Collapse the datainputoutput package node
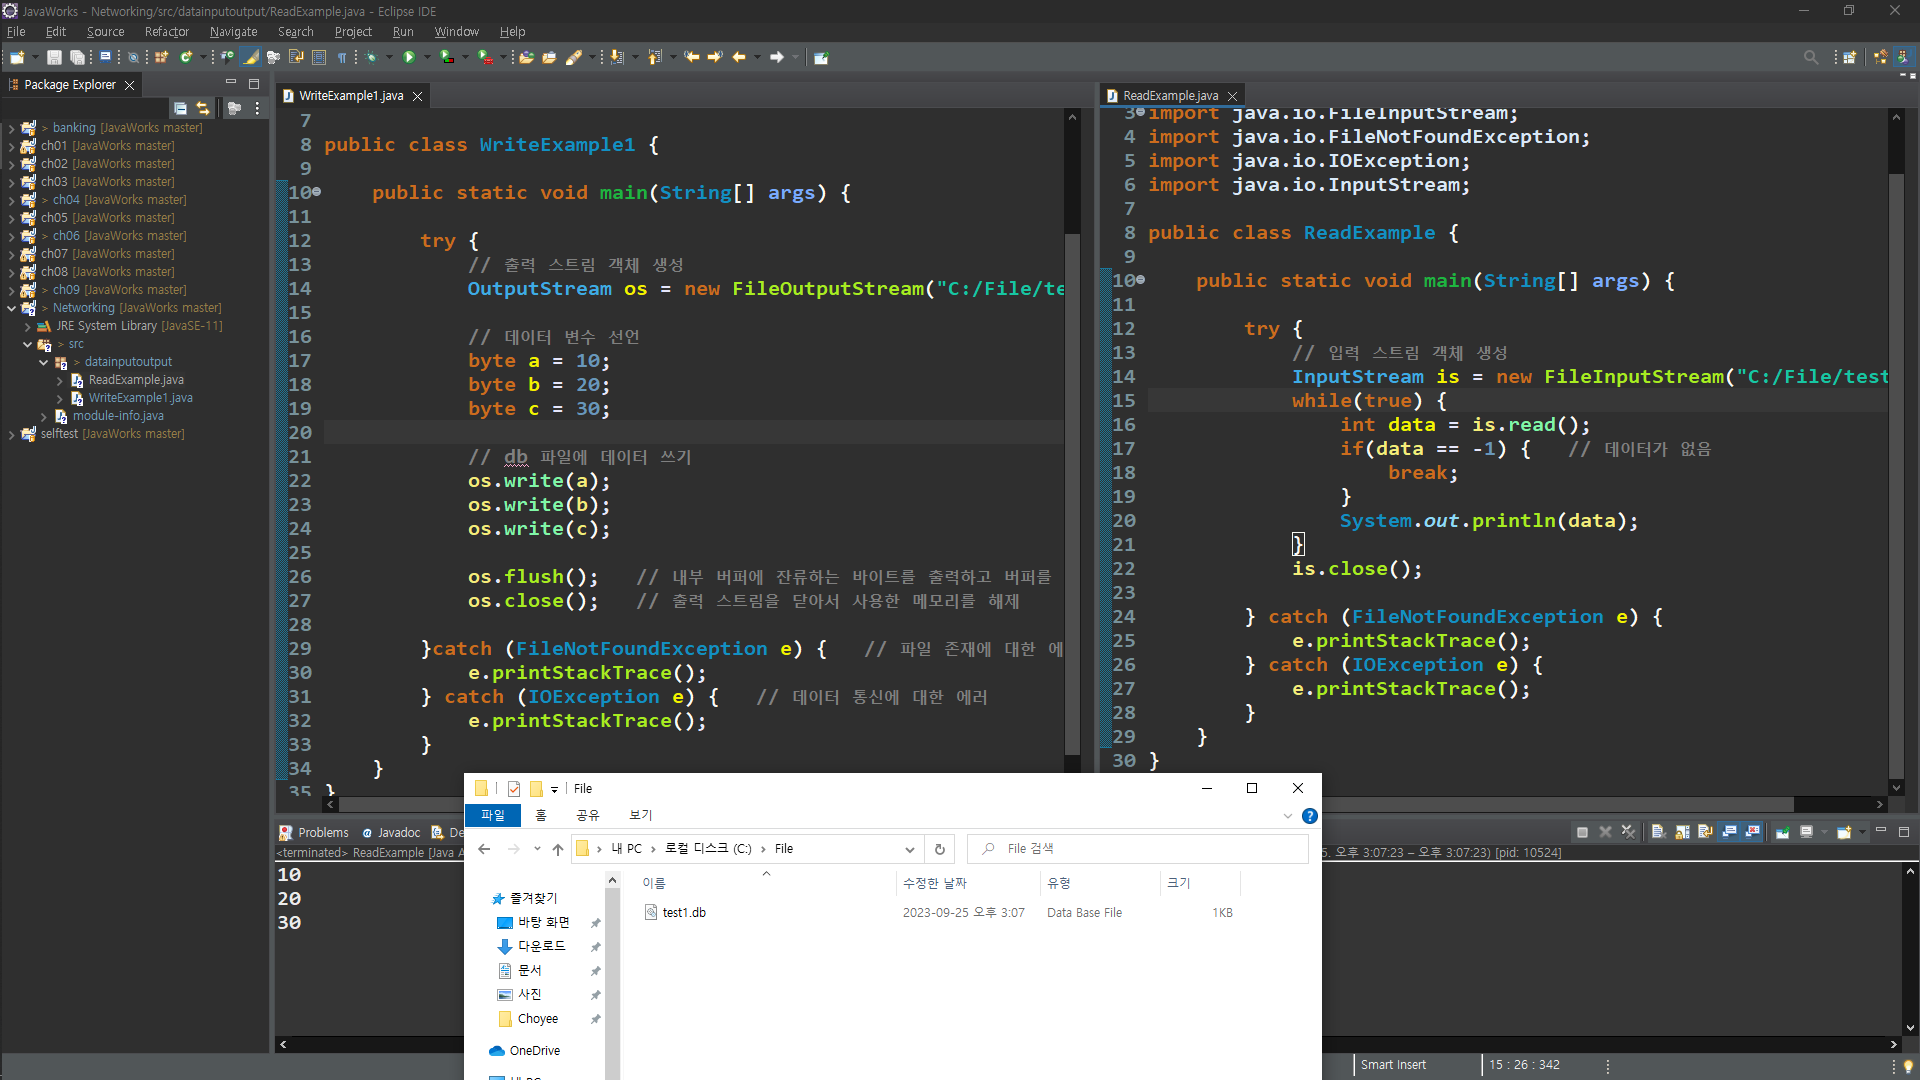 (43, 362)
